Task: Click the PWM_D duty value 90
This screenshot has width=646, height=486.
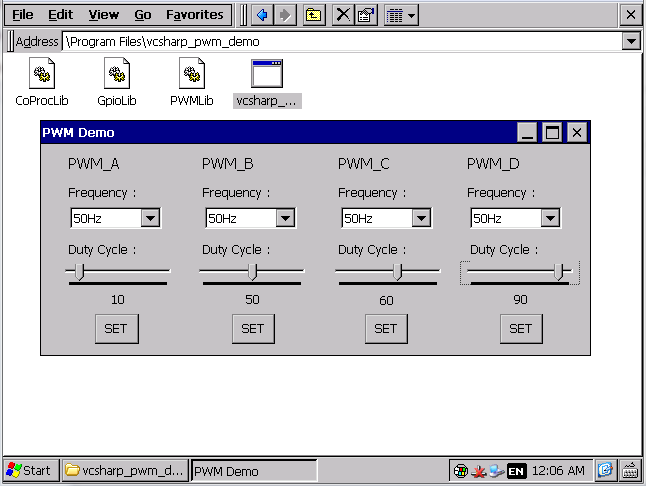Action: click(520, 299)
